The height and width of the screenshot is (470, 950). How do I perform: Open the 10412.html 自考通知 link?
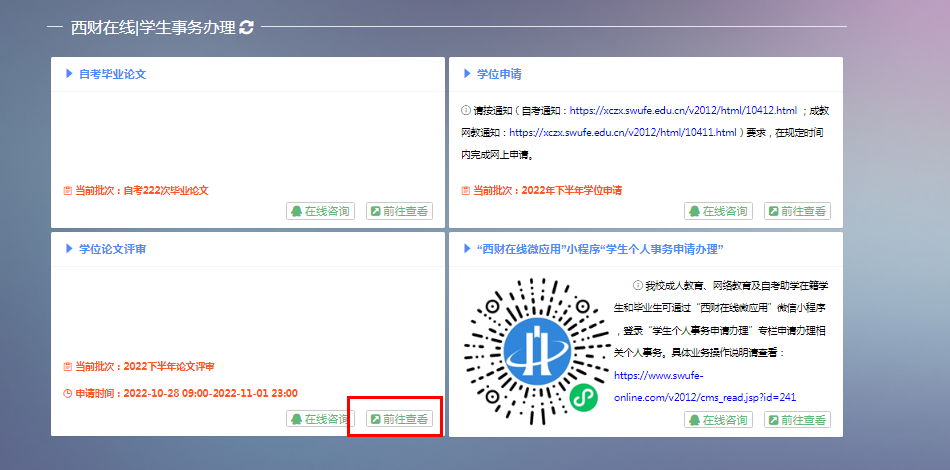click(x=683, y=110)
